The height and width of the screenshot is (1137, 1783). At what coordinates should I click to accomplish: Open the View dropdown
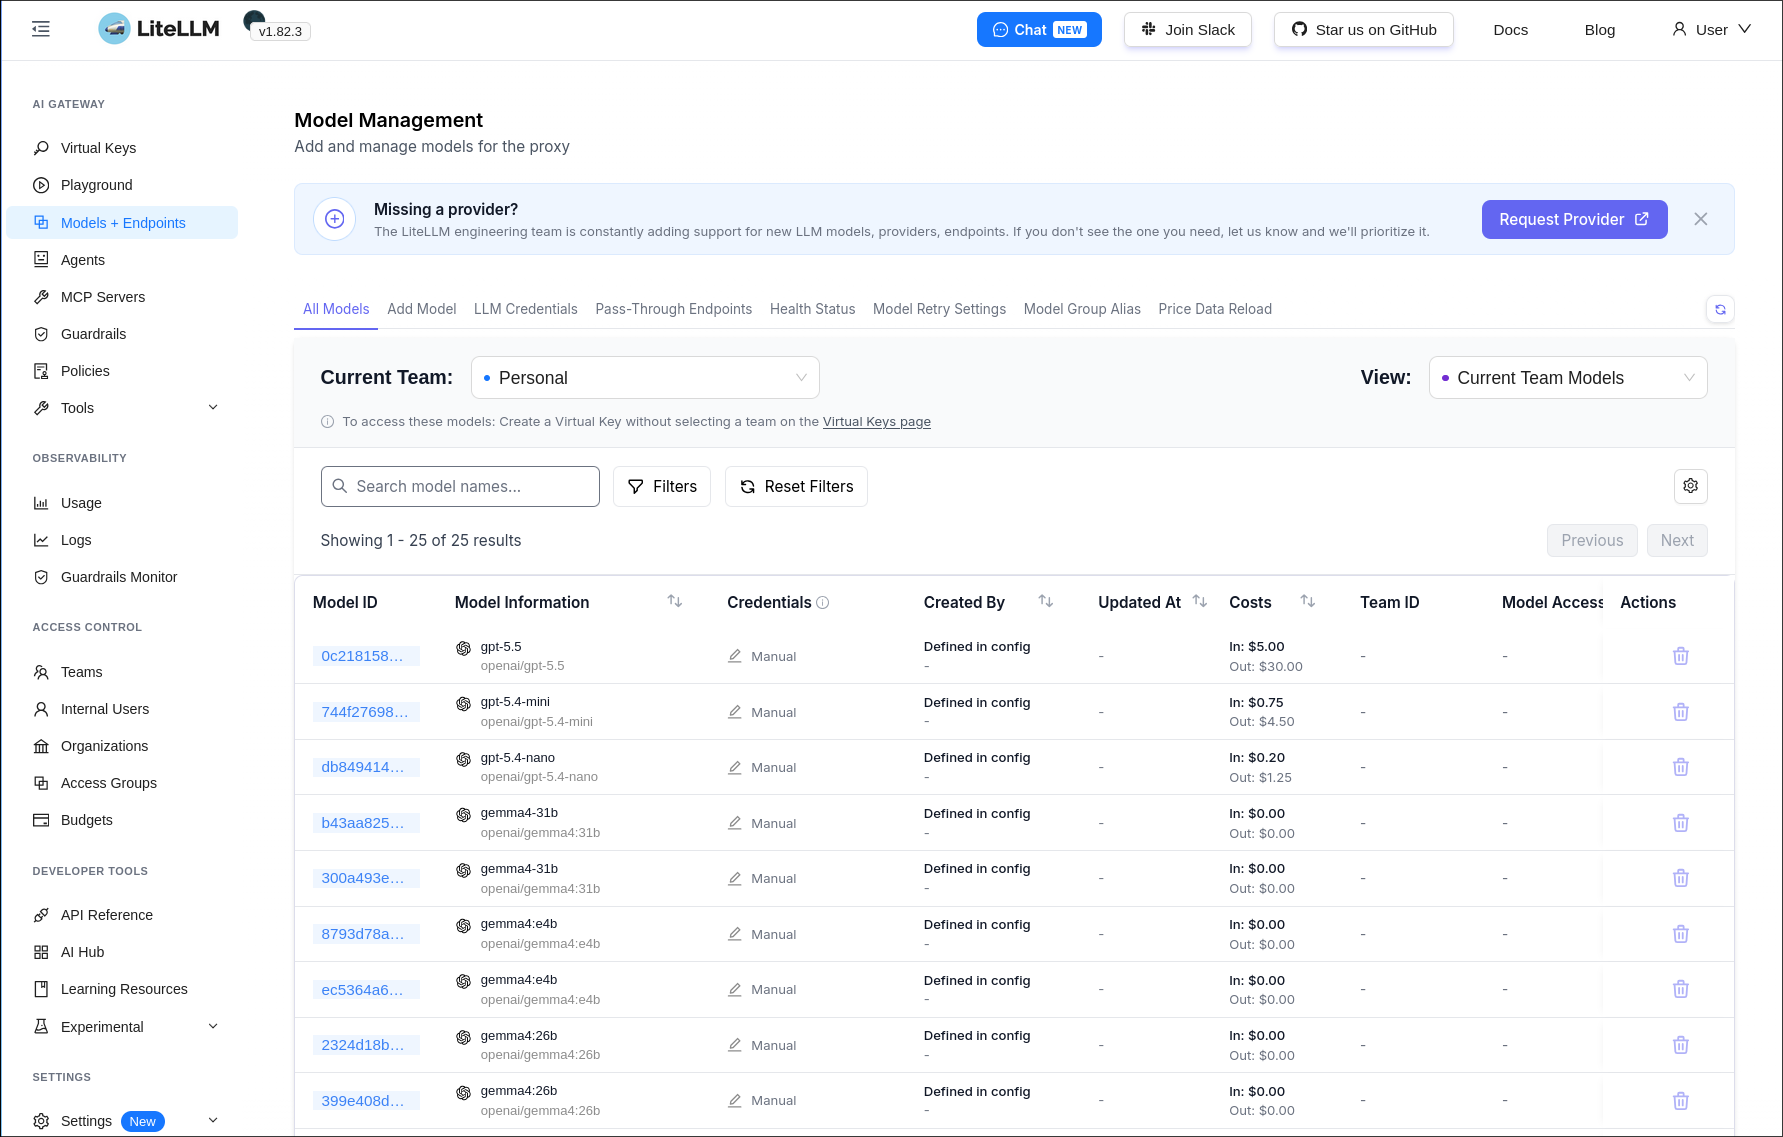click(x=1568, y=378)
